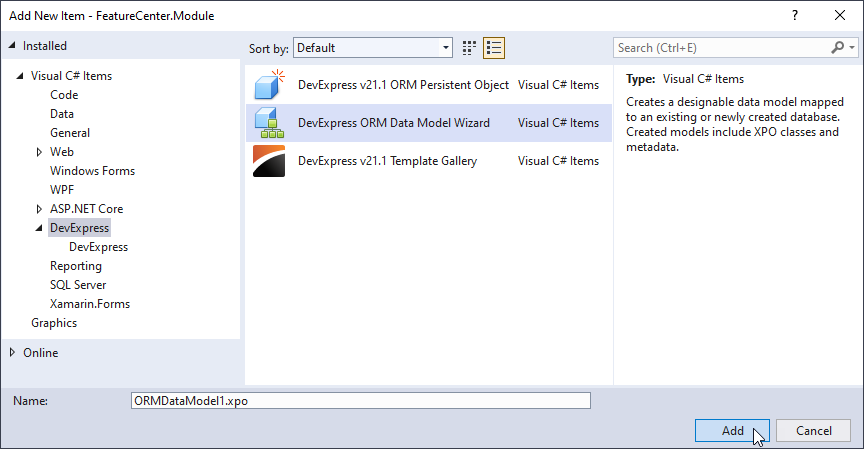Image resolution: width=864 pixels, height=449 pixels.
Task: Click the Cancel button
Action: point(813,431)
